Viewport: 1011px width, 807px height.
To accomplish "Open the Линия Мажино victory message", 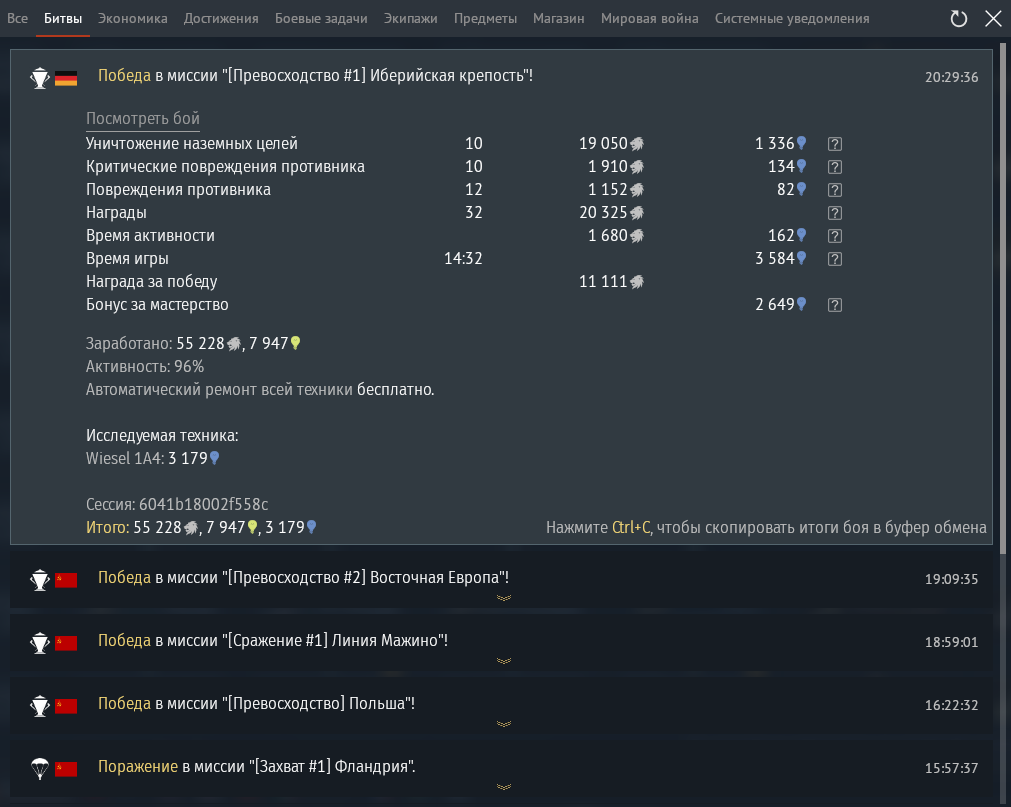I will (x=273, y=641).
